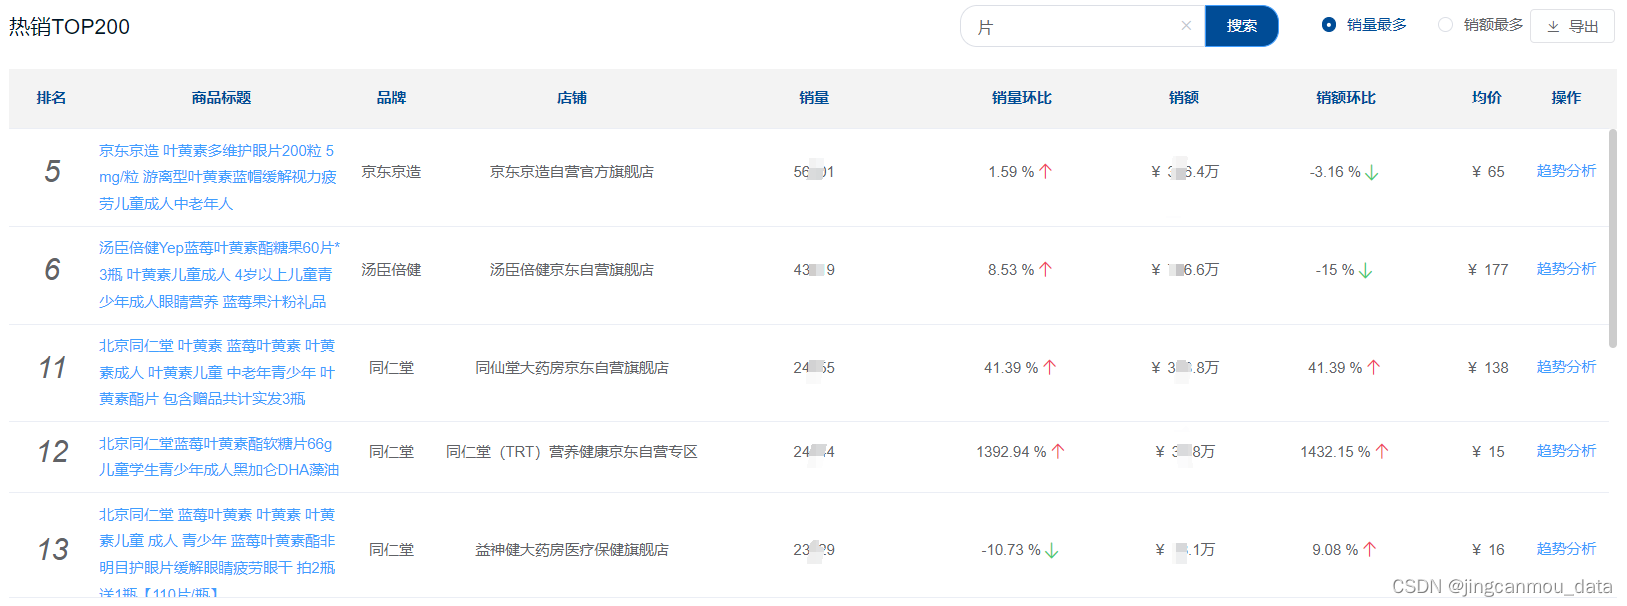Open rank 11 北京同仁堂 叶黄素 product link
Screen dimensions: 1627x606
(x=217, y=372)
